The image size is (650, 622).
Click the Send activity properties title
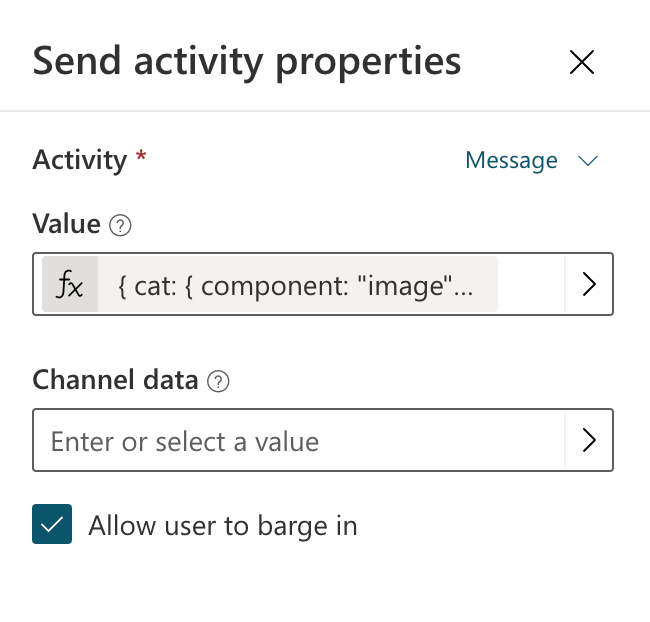click(247, 62)
